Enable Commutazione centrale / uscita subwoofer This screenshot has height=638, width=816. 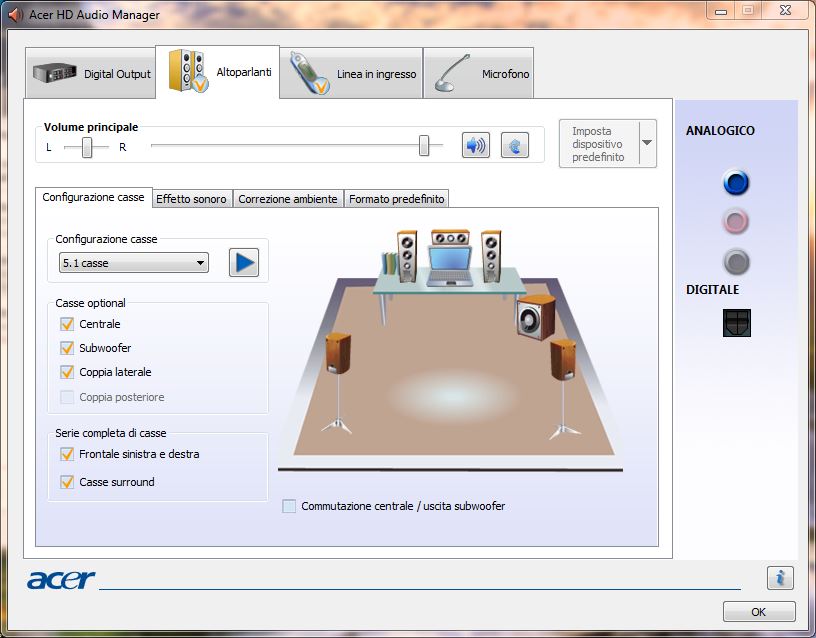pos(289,506)
